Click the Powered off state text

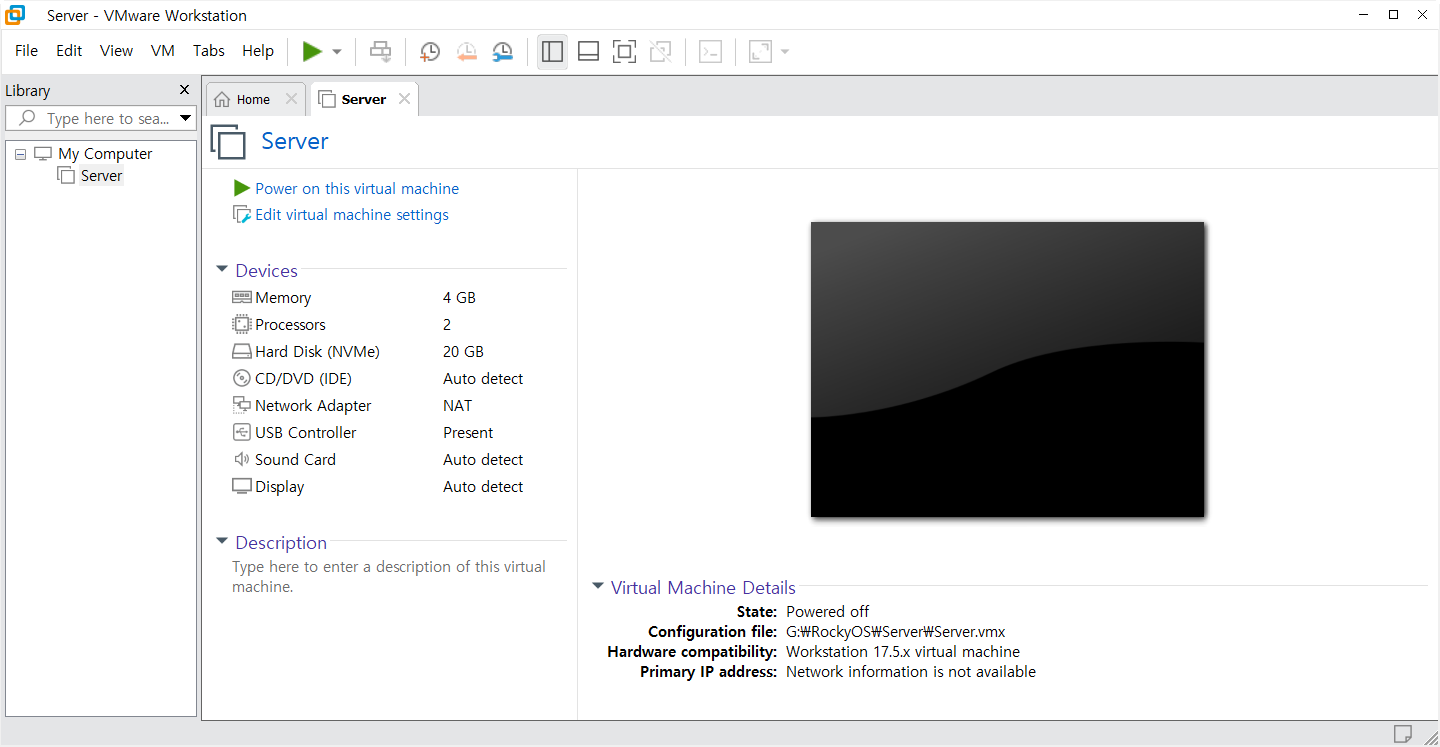(828, 612)
